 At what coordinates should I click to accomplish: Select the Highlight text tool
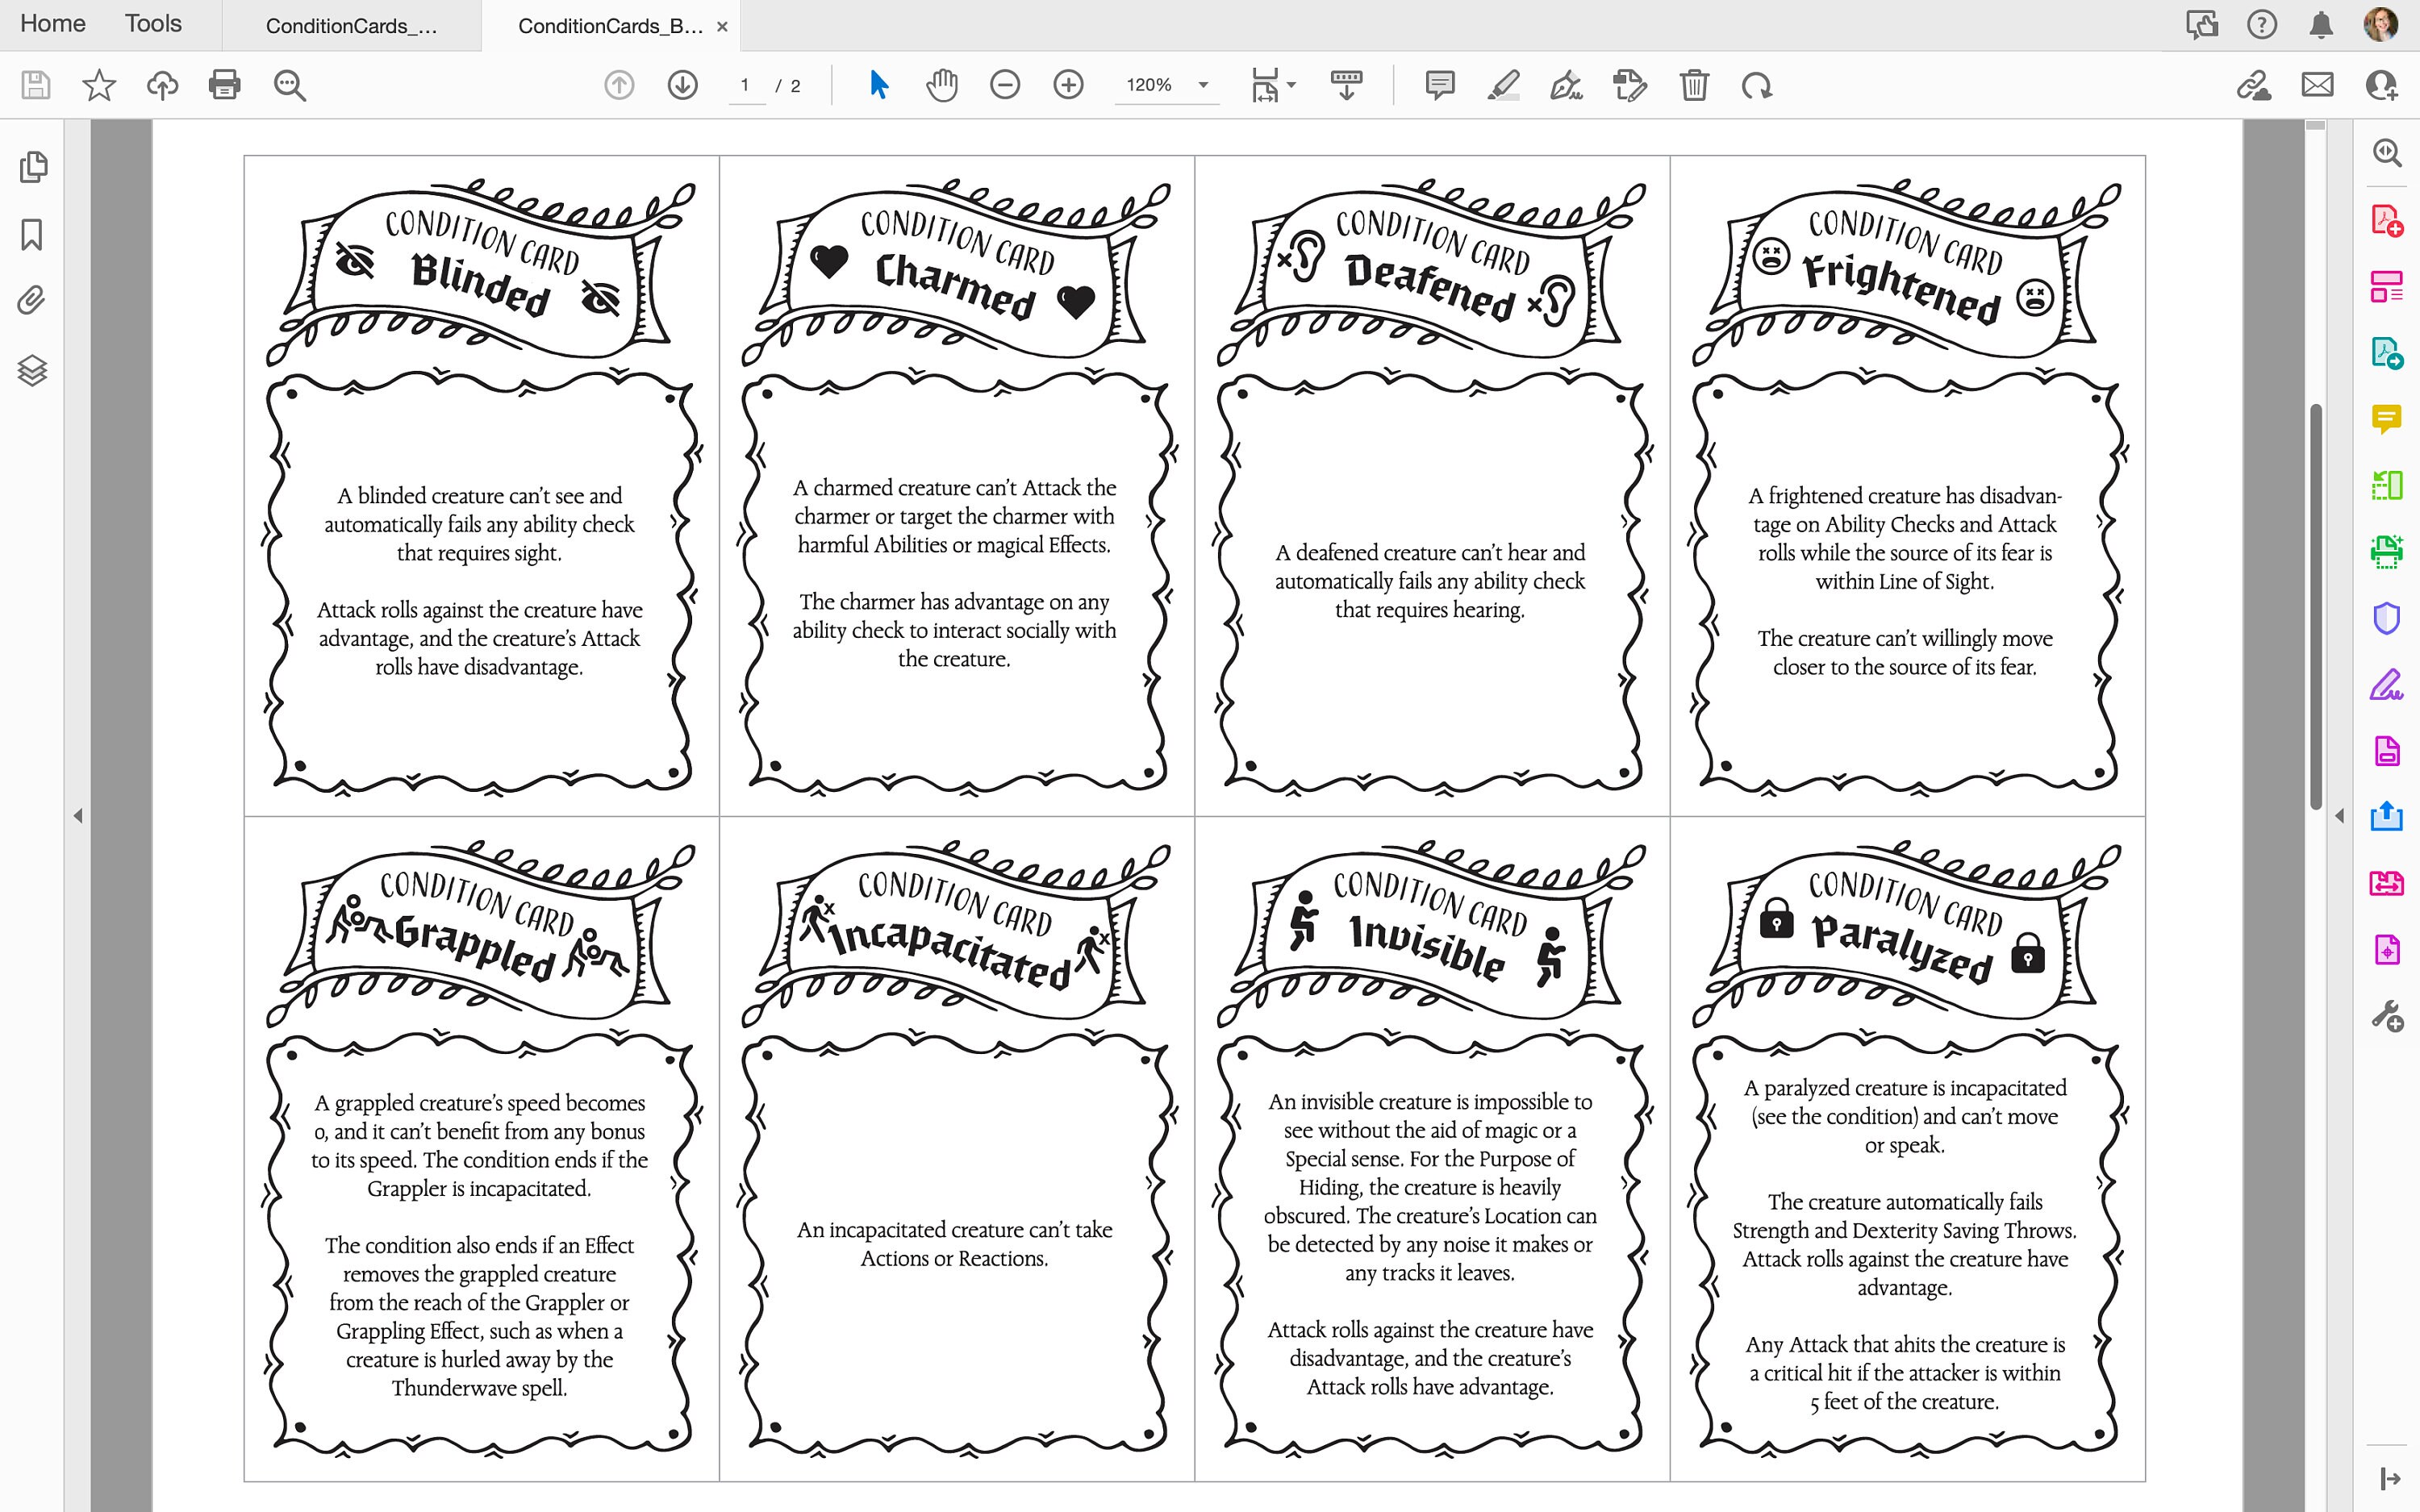coord(1503,85)
